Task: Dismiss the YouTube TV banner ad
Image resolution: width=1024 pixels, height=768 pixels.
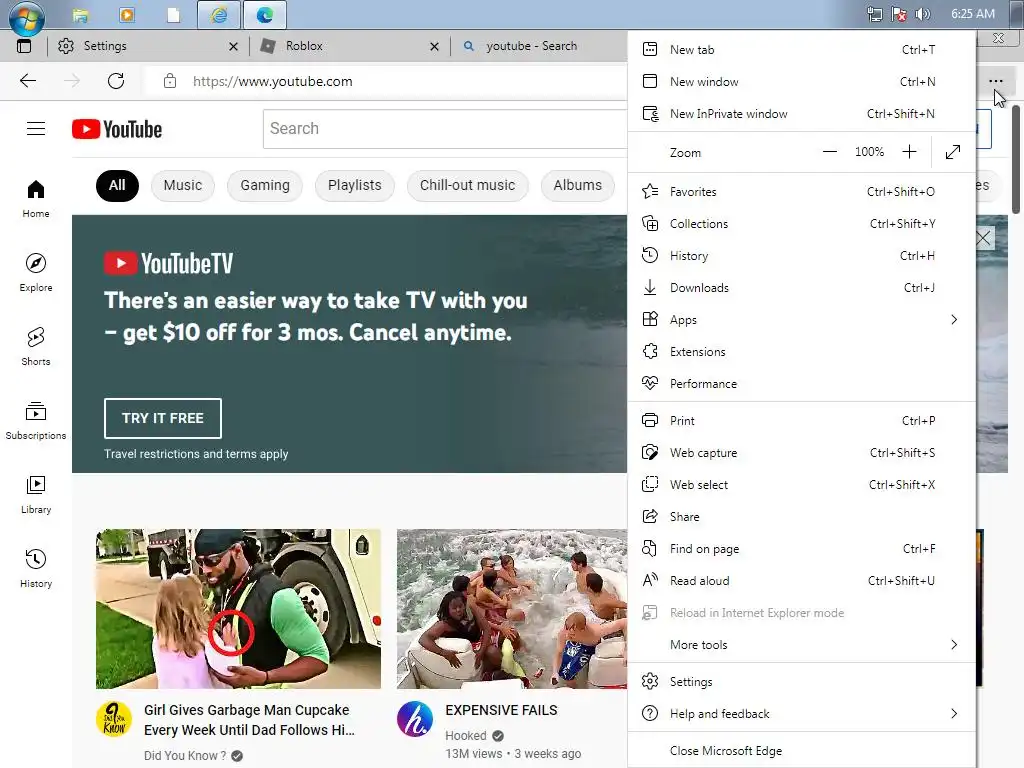Action: (984, 238)
